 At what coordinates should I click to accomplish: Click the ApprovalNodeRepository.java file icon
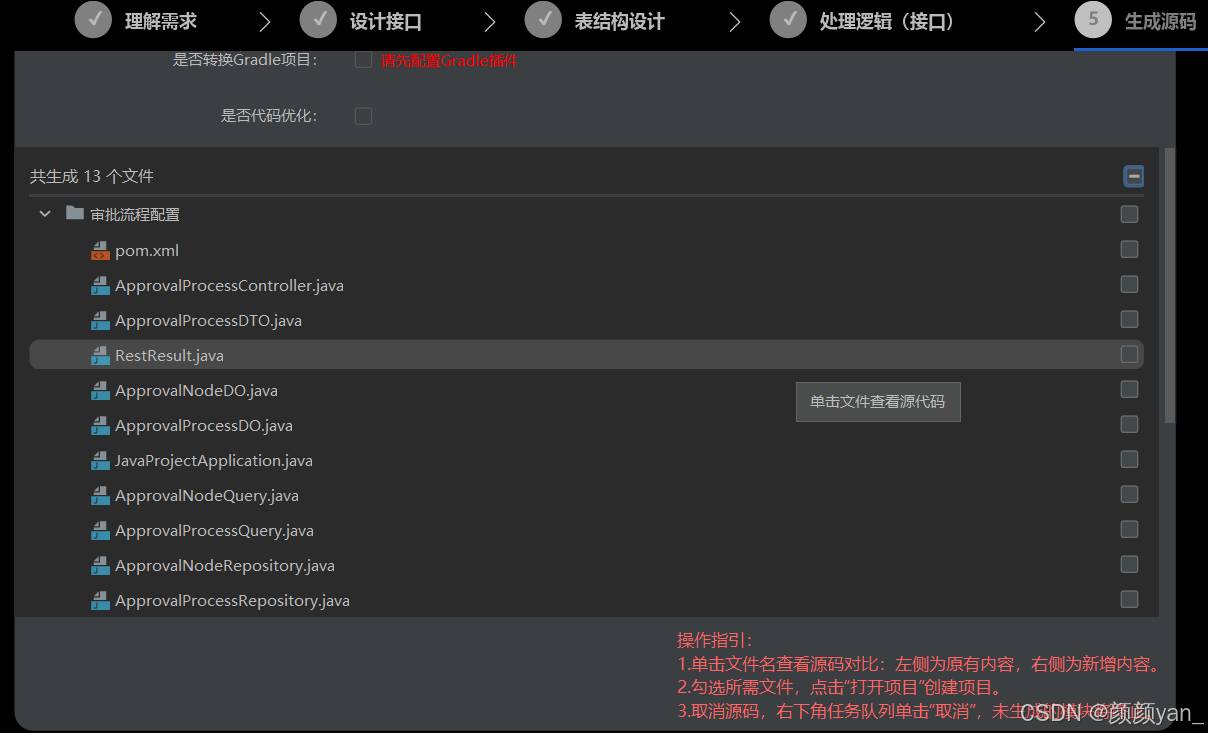tap(100, 566)
